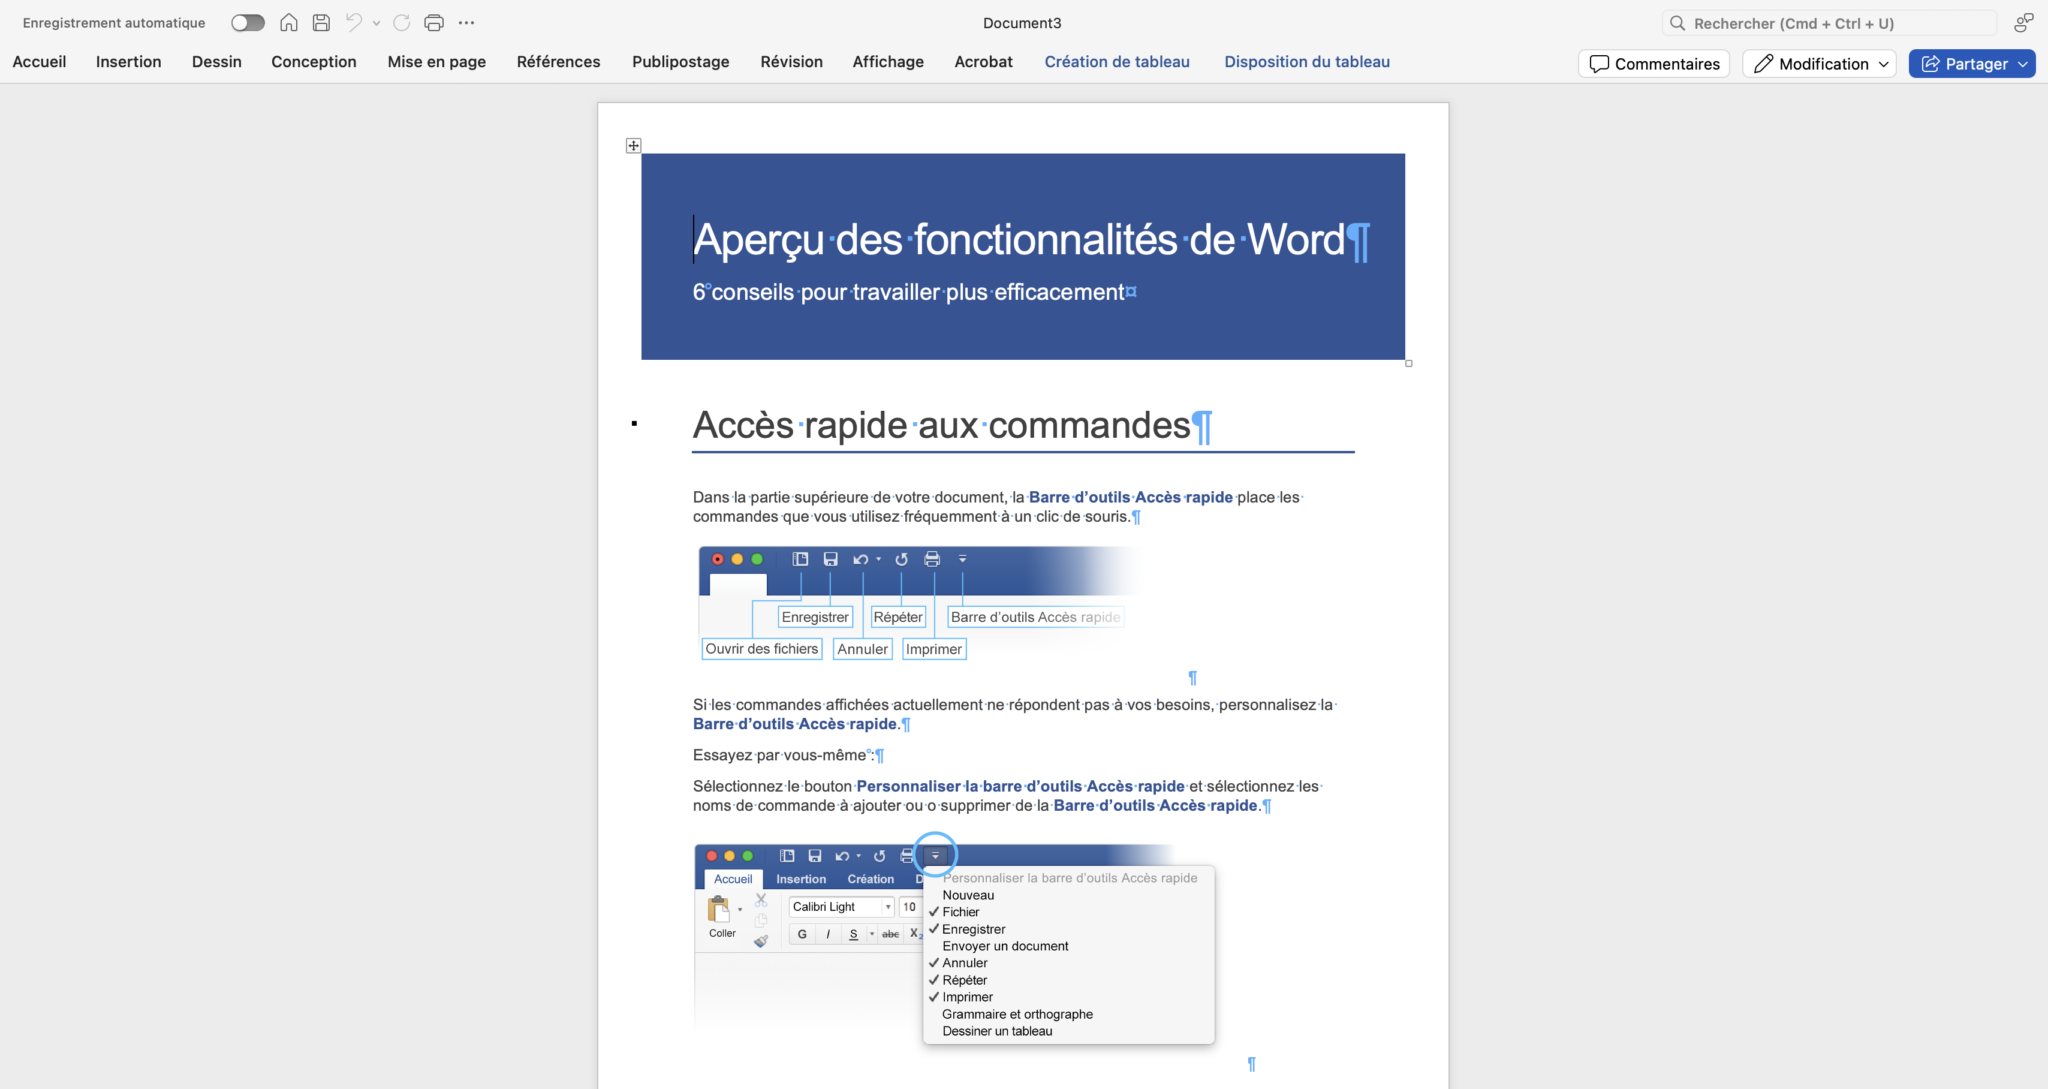Click the home icon in the toolbar
2048x1089 pixels.
click(x=289, y=22)
